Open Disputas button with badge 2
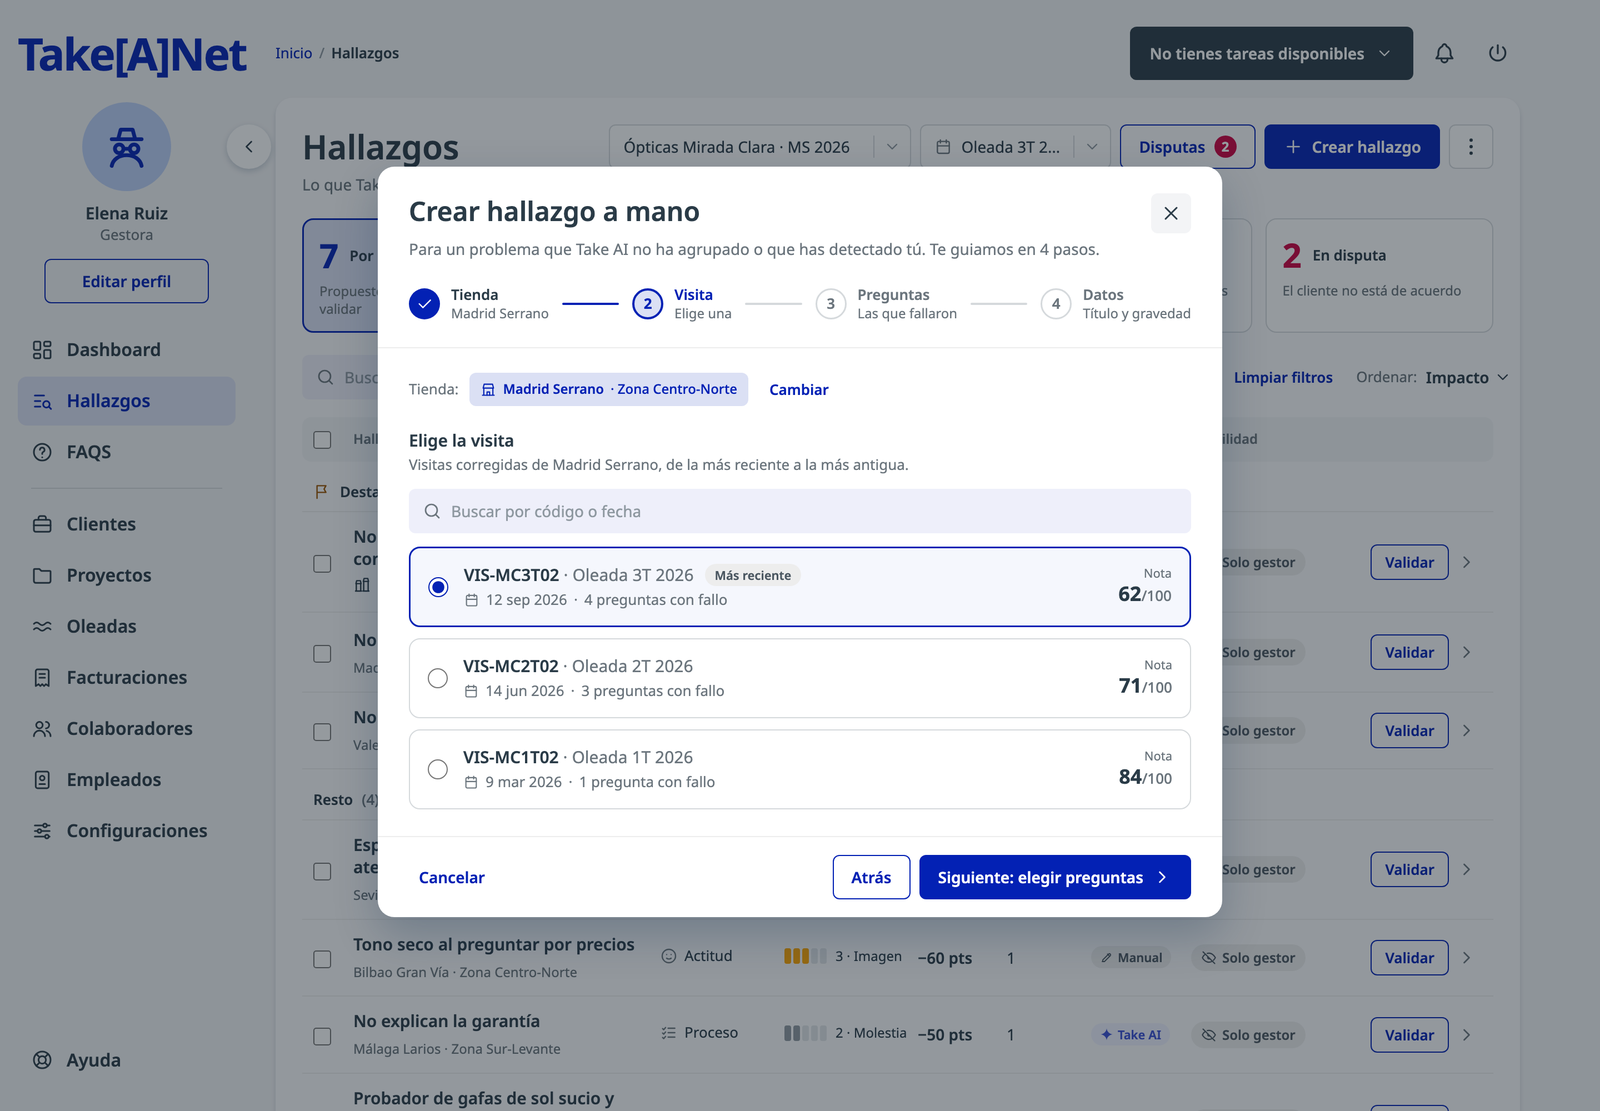The width and height of the screenshot is (1600, 1111). point(1187,147)
